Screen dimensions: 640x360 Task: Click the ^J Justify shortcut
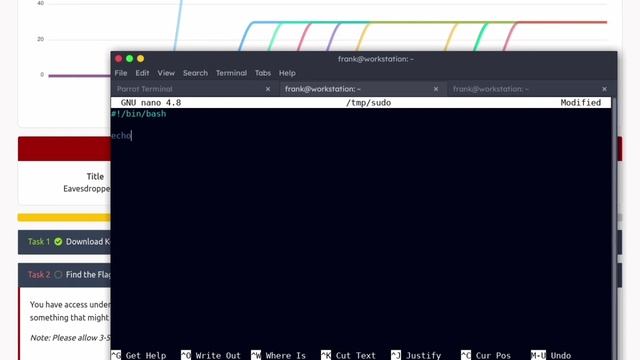click(416, 355)
